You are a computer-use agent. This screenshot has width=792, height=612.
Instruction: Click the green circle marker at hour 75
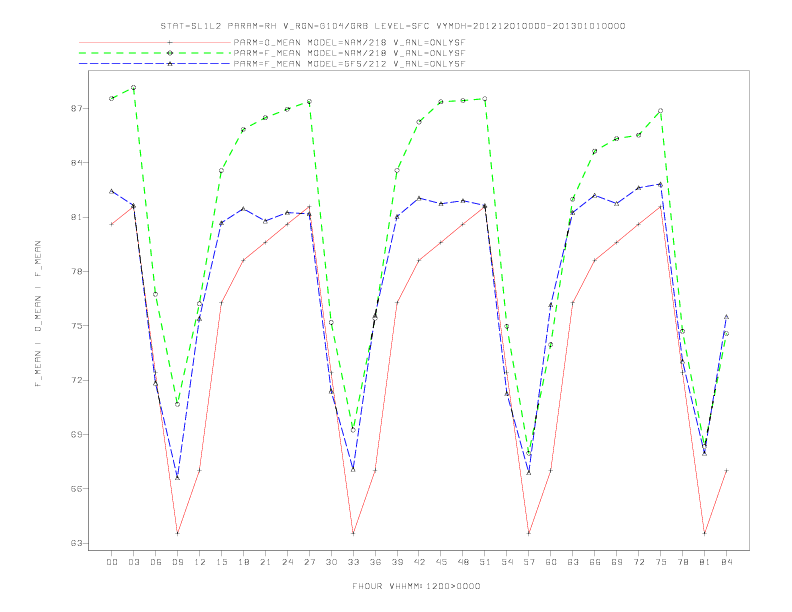pos(661,111)
